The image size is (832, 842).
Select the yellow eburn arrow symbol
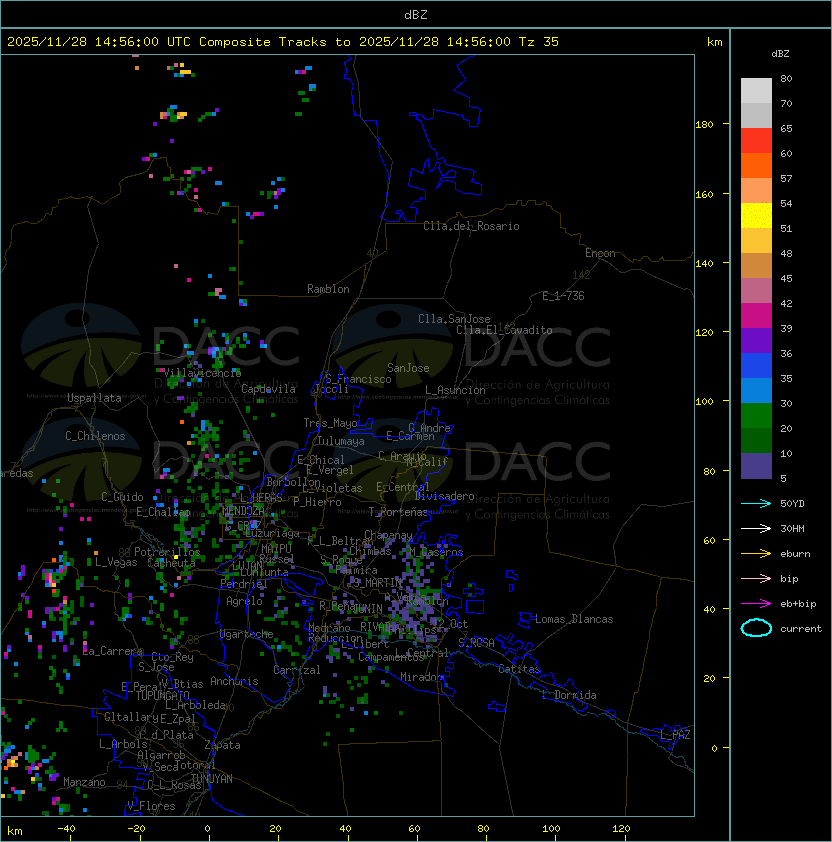[756, 554]
